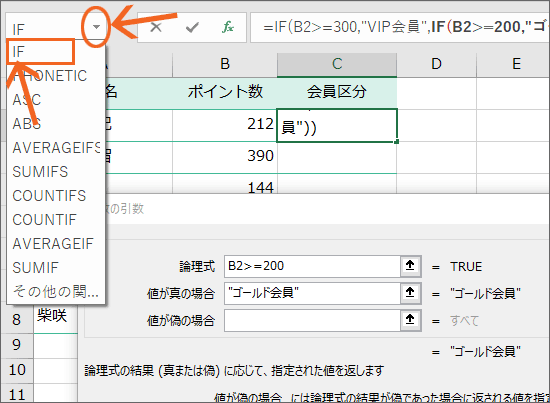Select row 8 header
Screen dimensions: 550x403
(16, 320)
